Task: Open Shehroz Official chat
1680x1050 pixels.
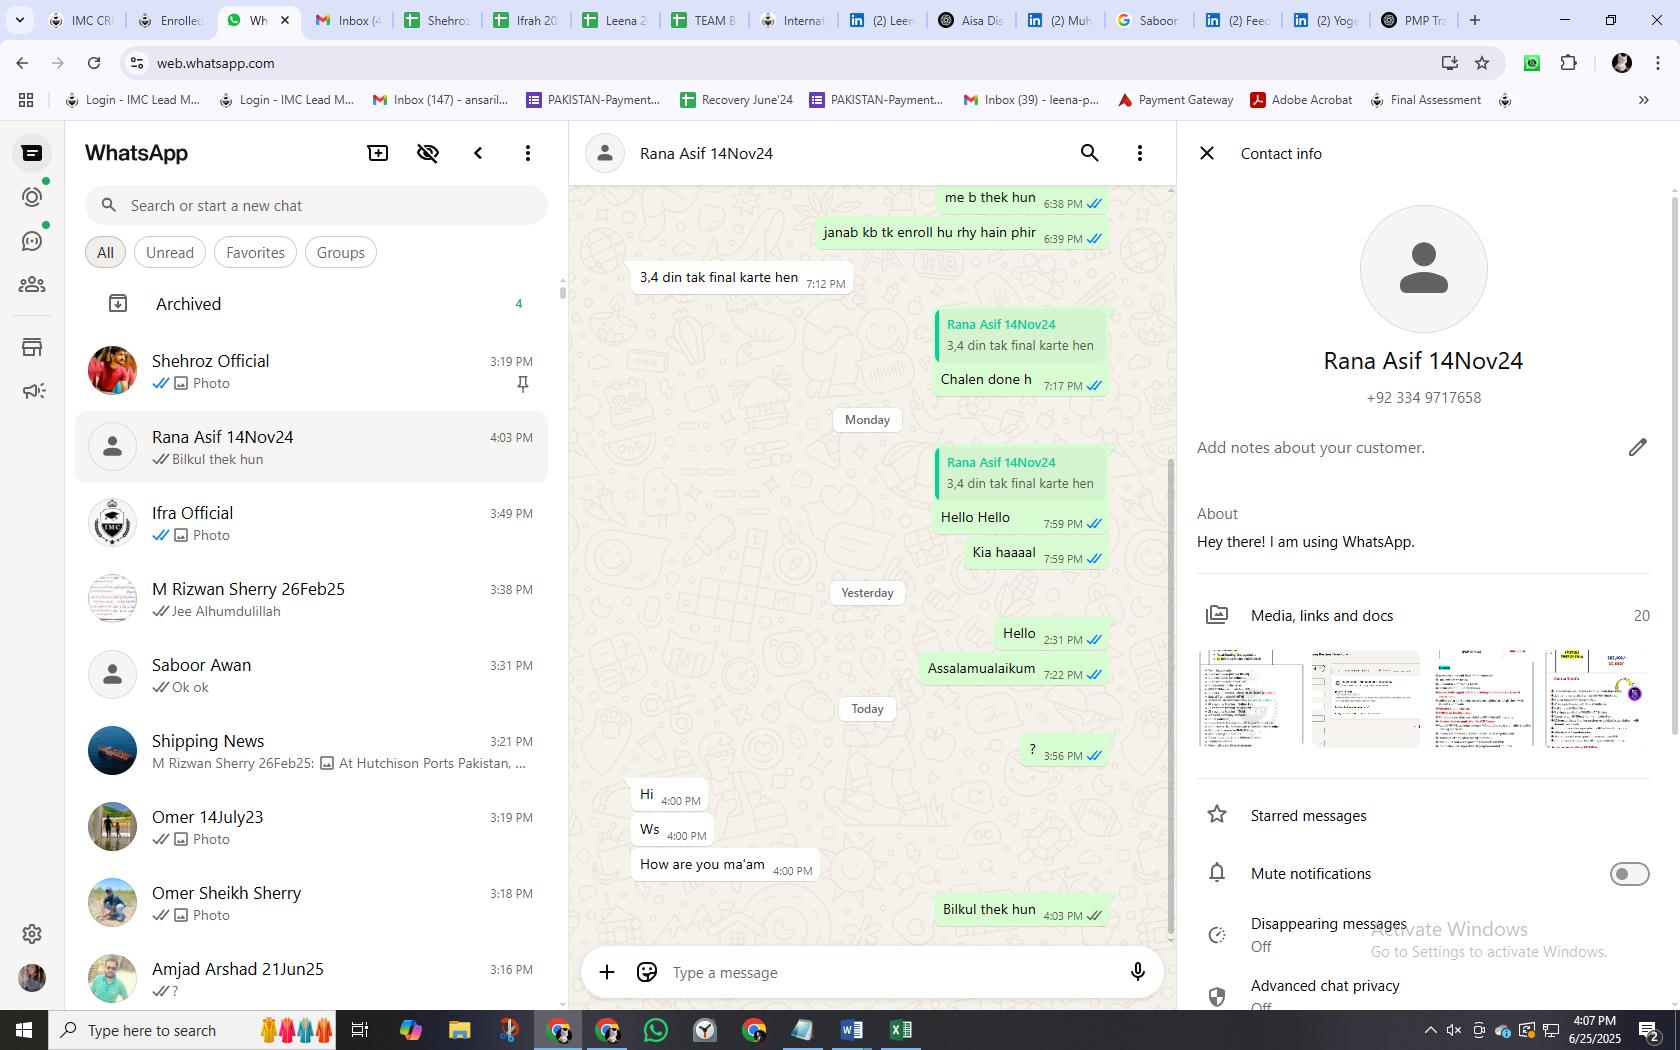Action: click(x=312, y=371)
